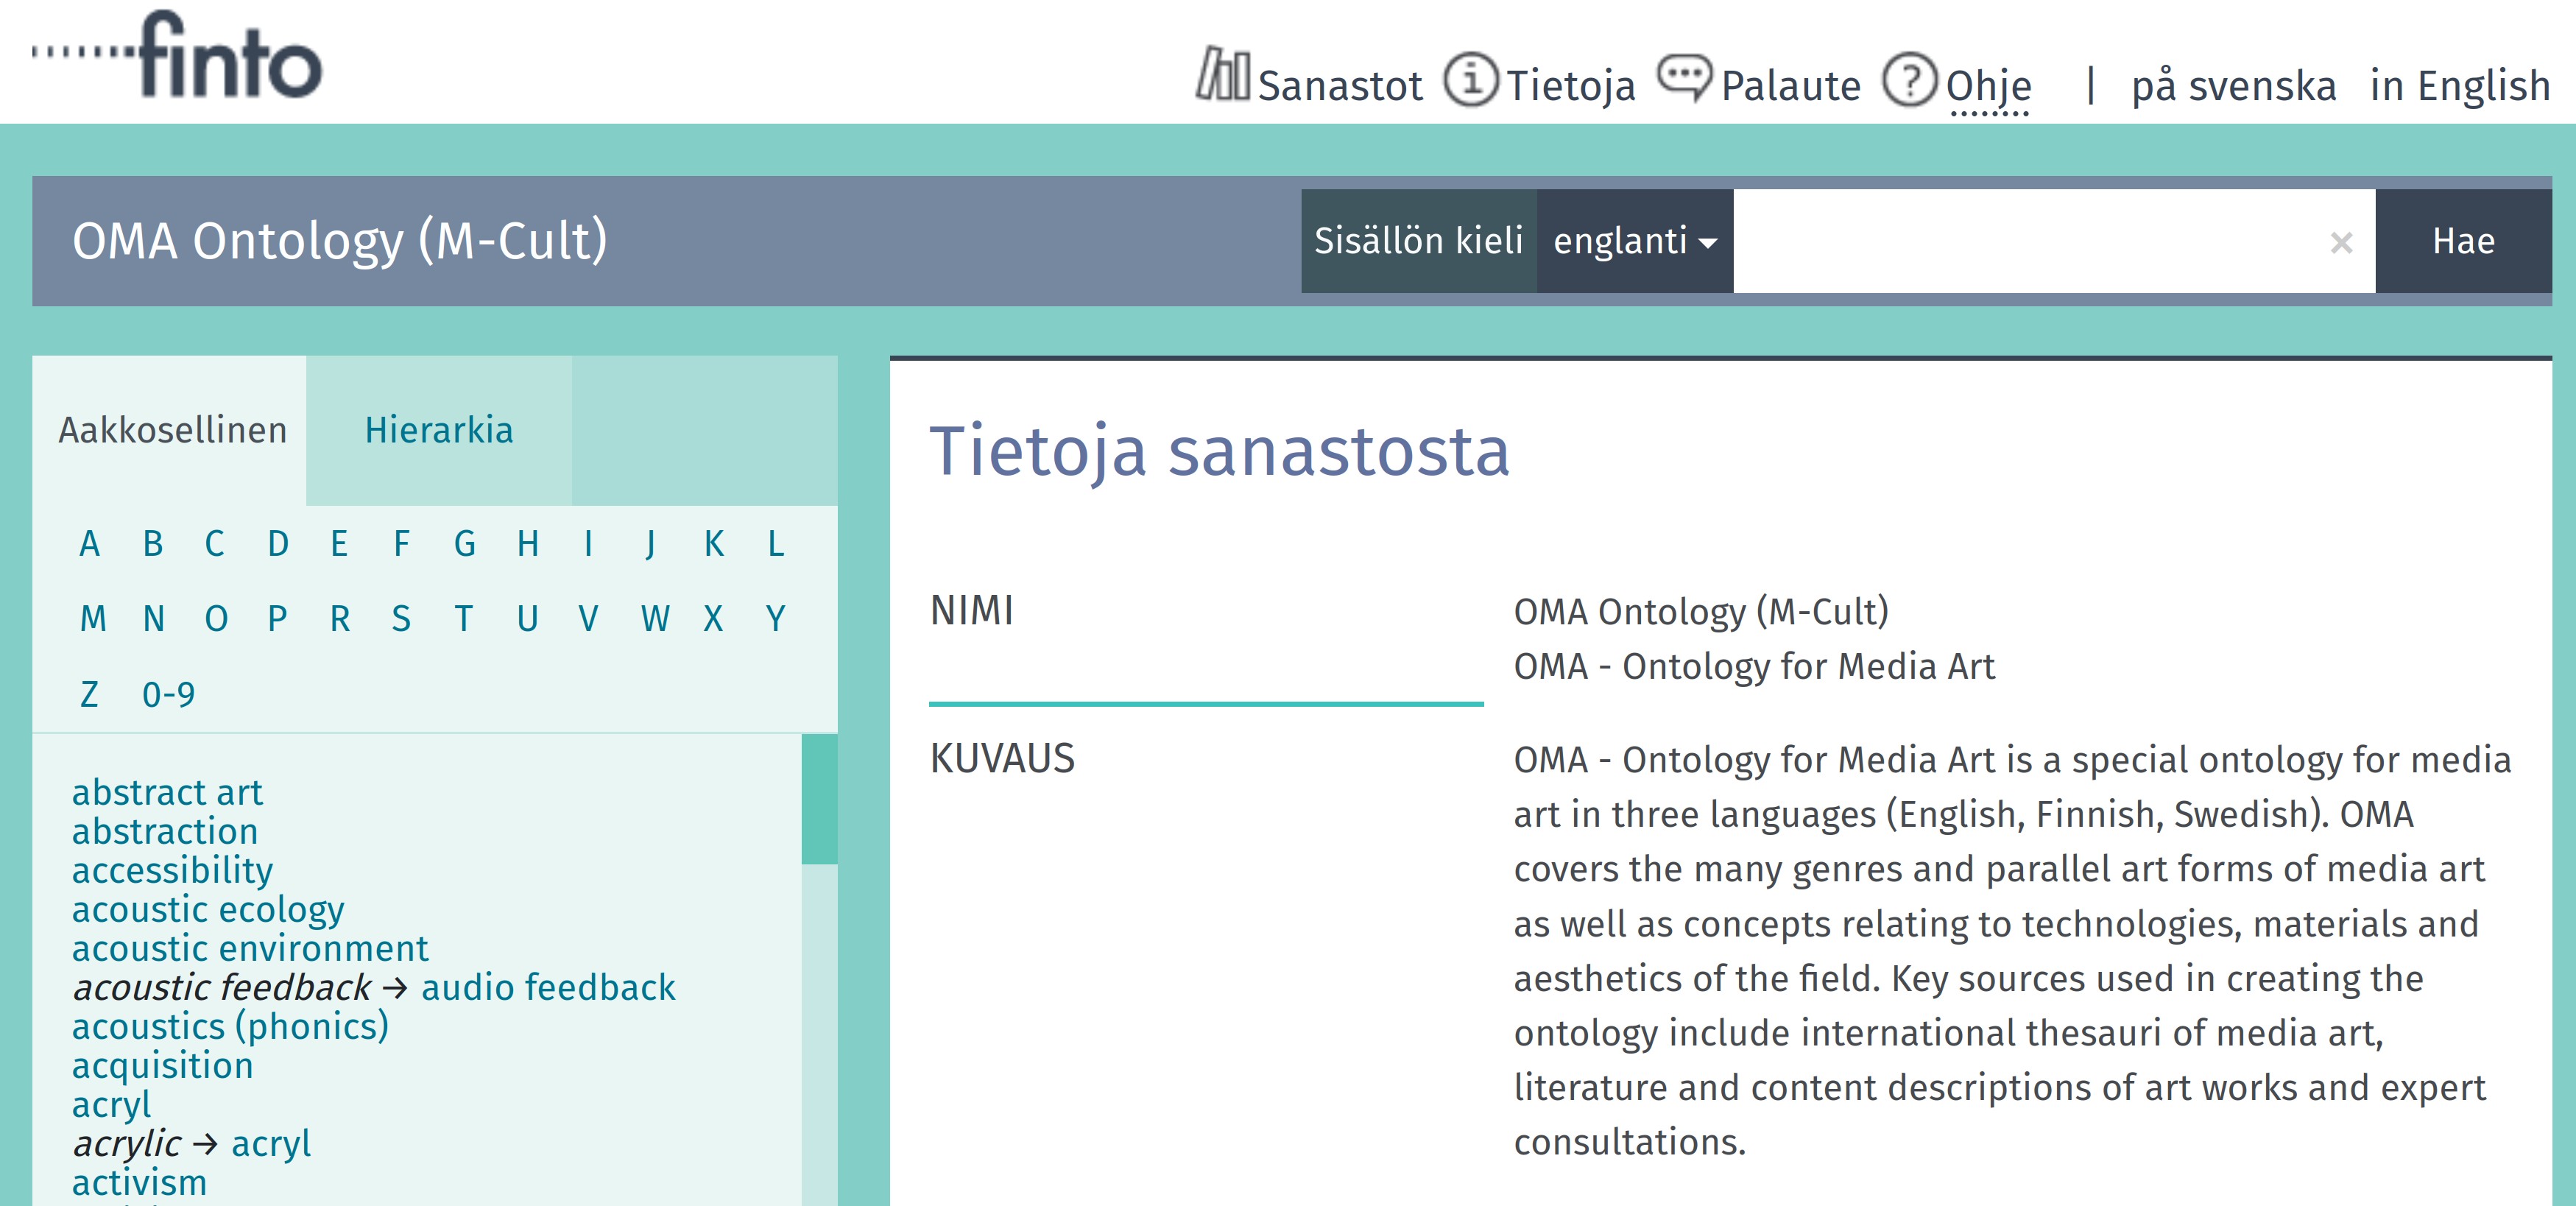2576x1206 pixels.
Task: Open Sanastot via the books icon
Action: point(1222,76)
